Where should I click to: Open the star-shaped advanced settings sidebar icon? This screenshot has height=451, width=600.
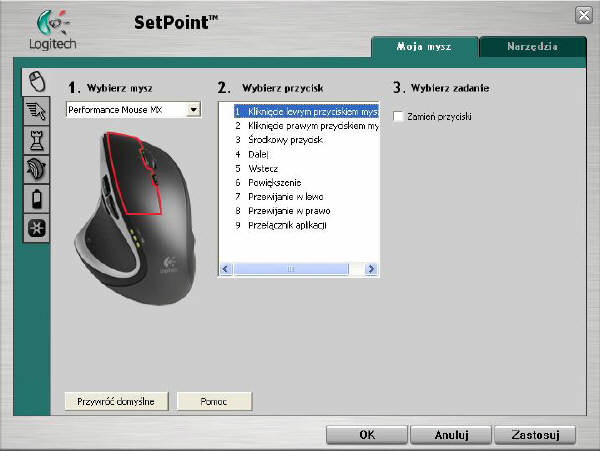click(x=37, y=228)
